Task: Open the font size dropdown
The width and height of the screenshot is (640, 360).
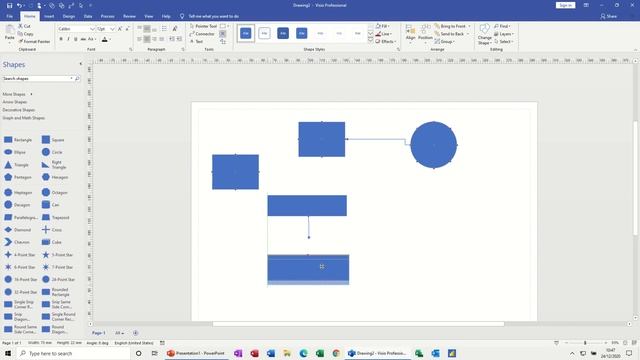Action: click(112, 29)
